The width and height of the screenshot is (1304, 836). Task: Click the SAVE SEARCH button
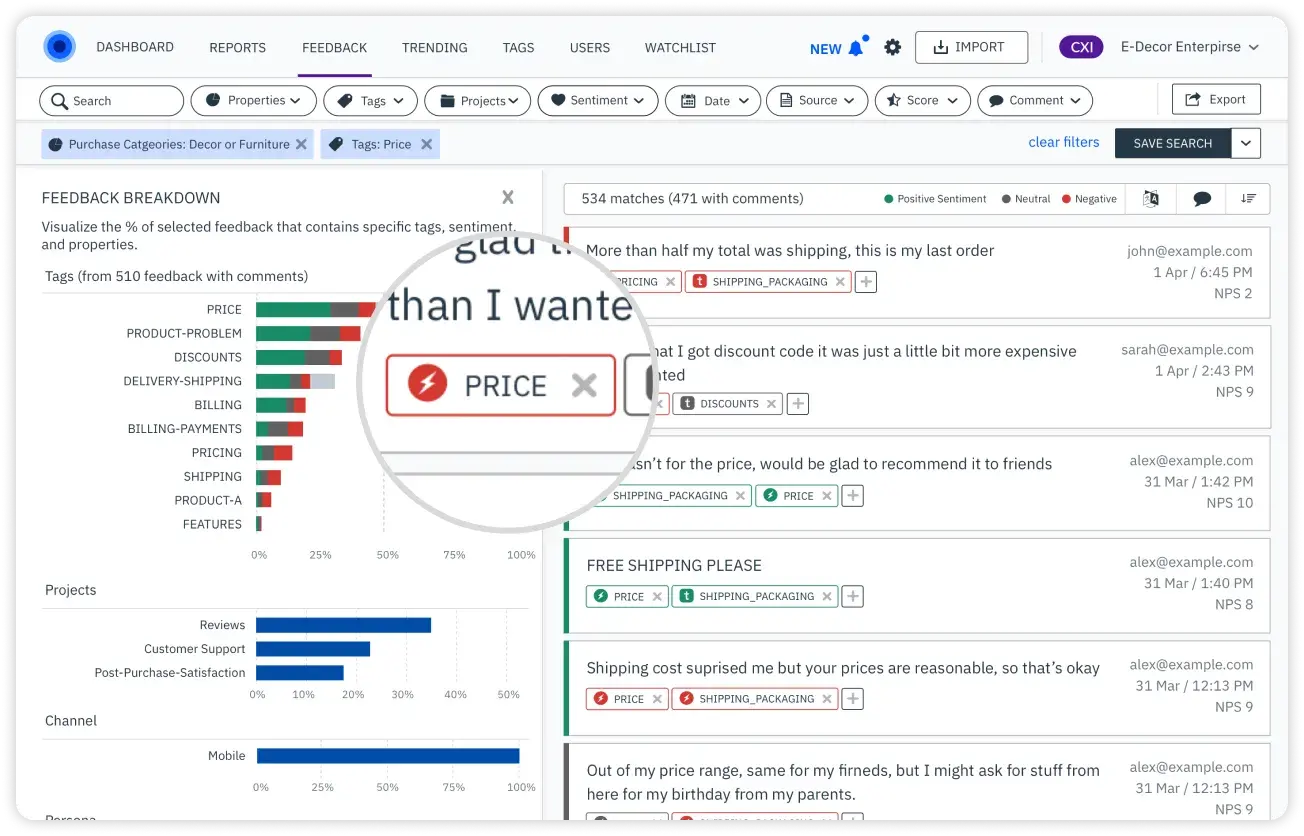point(1173,143)
